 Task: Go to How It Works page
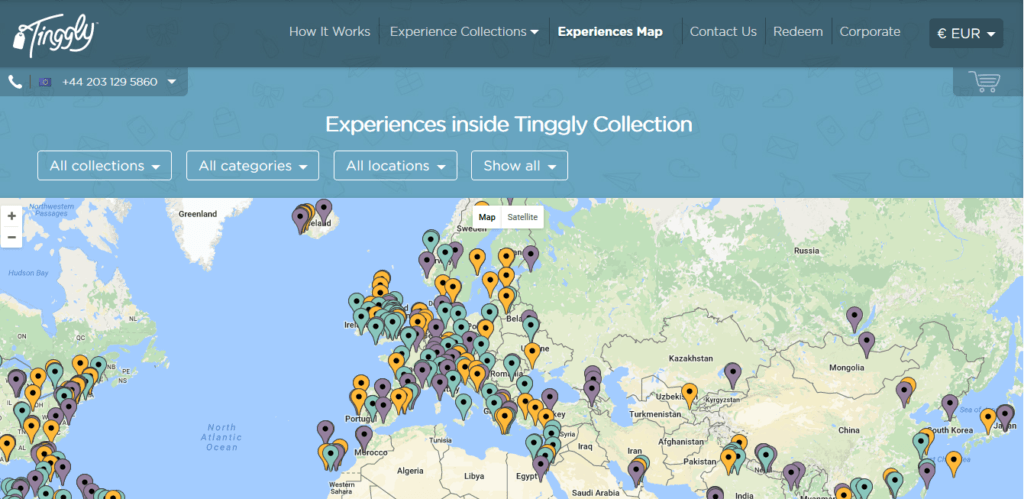[x=329, y=31]
